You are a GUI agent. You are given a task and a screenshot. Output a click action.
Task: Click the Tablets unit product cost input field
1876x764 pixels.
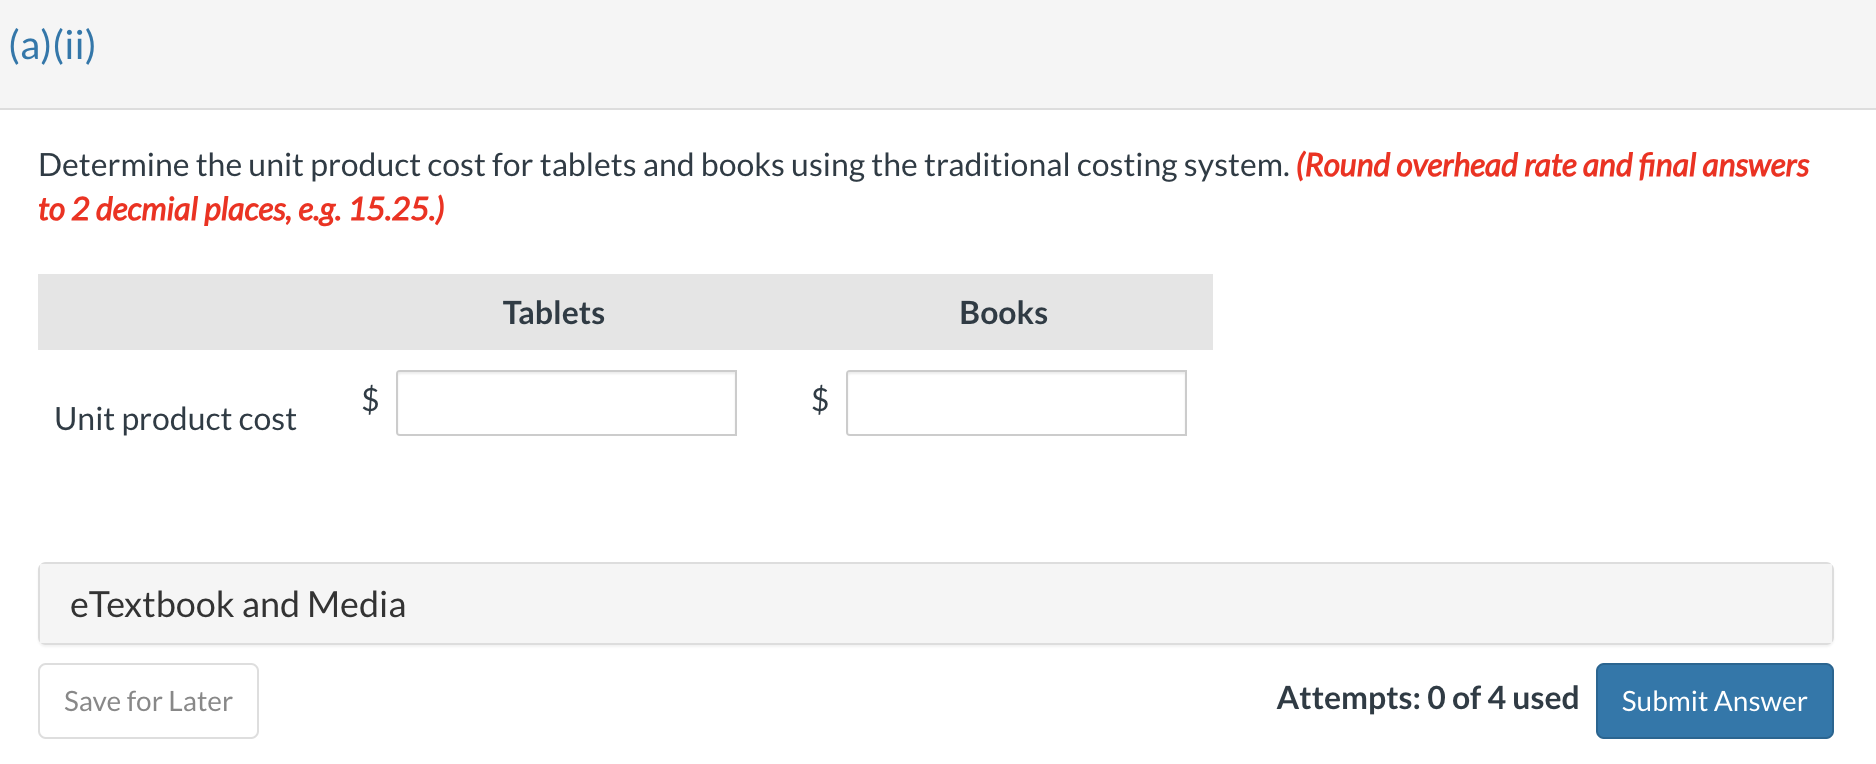(x=566, y=403)
